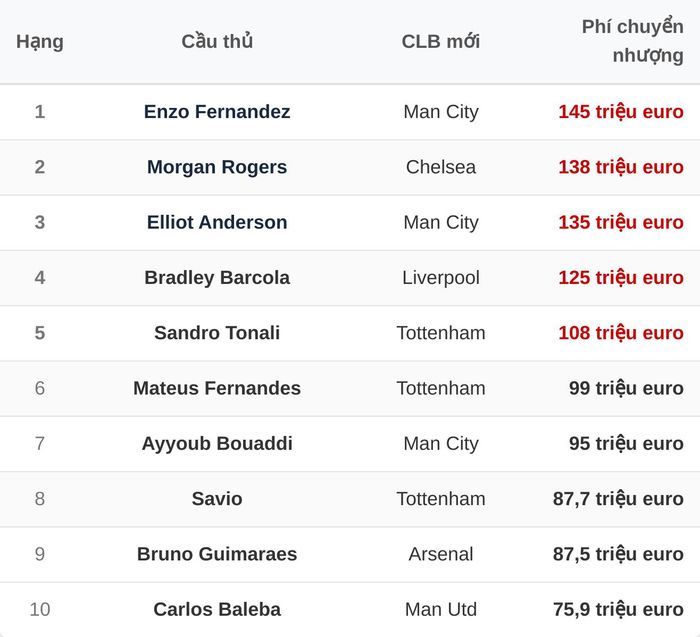
Task: Click the Savio player name
Action: click(217, 499)
